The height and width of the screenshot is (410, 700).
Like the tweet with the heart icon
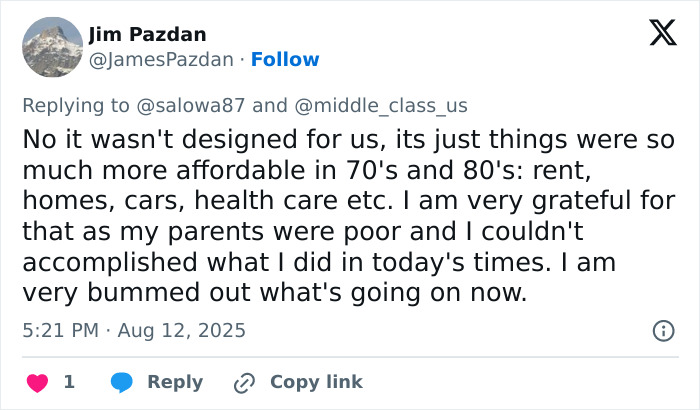point(36,382)
